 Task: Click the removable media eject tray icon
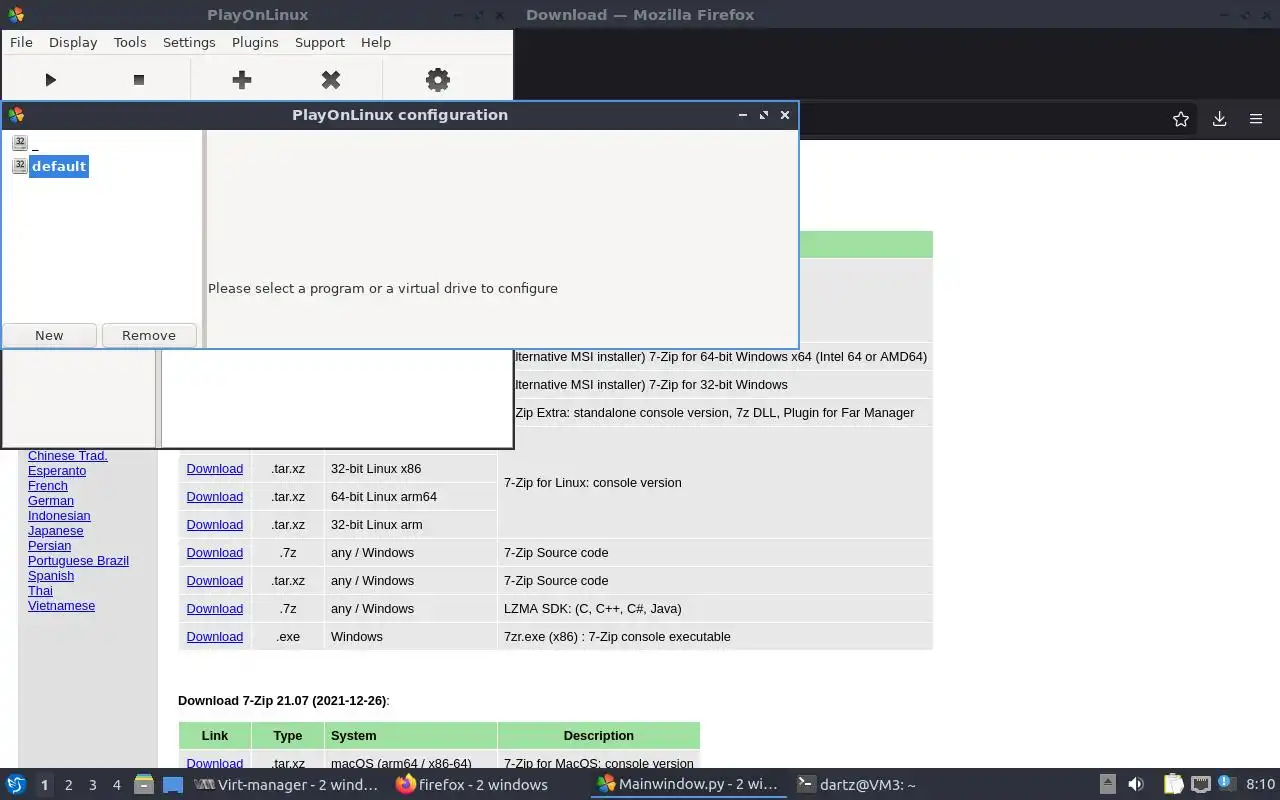point(1108,785)
